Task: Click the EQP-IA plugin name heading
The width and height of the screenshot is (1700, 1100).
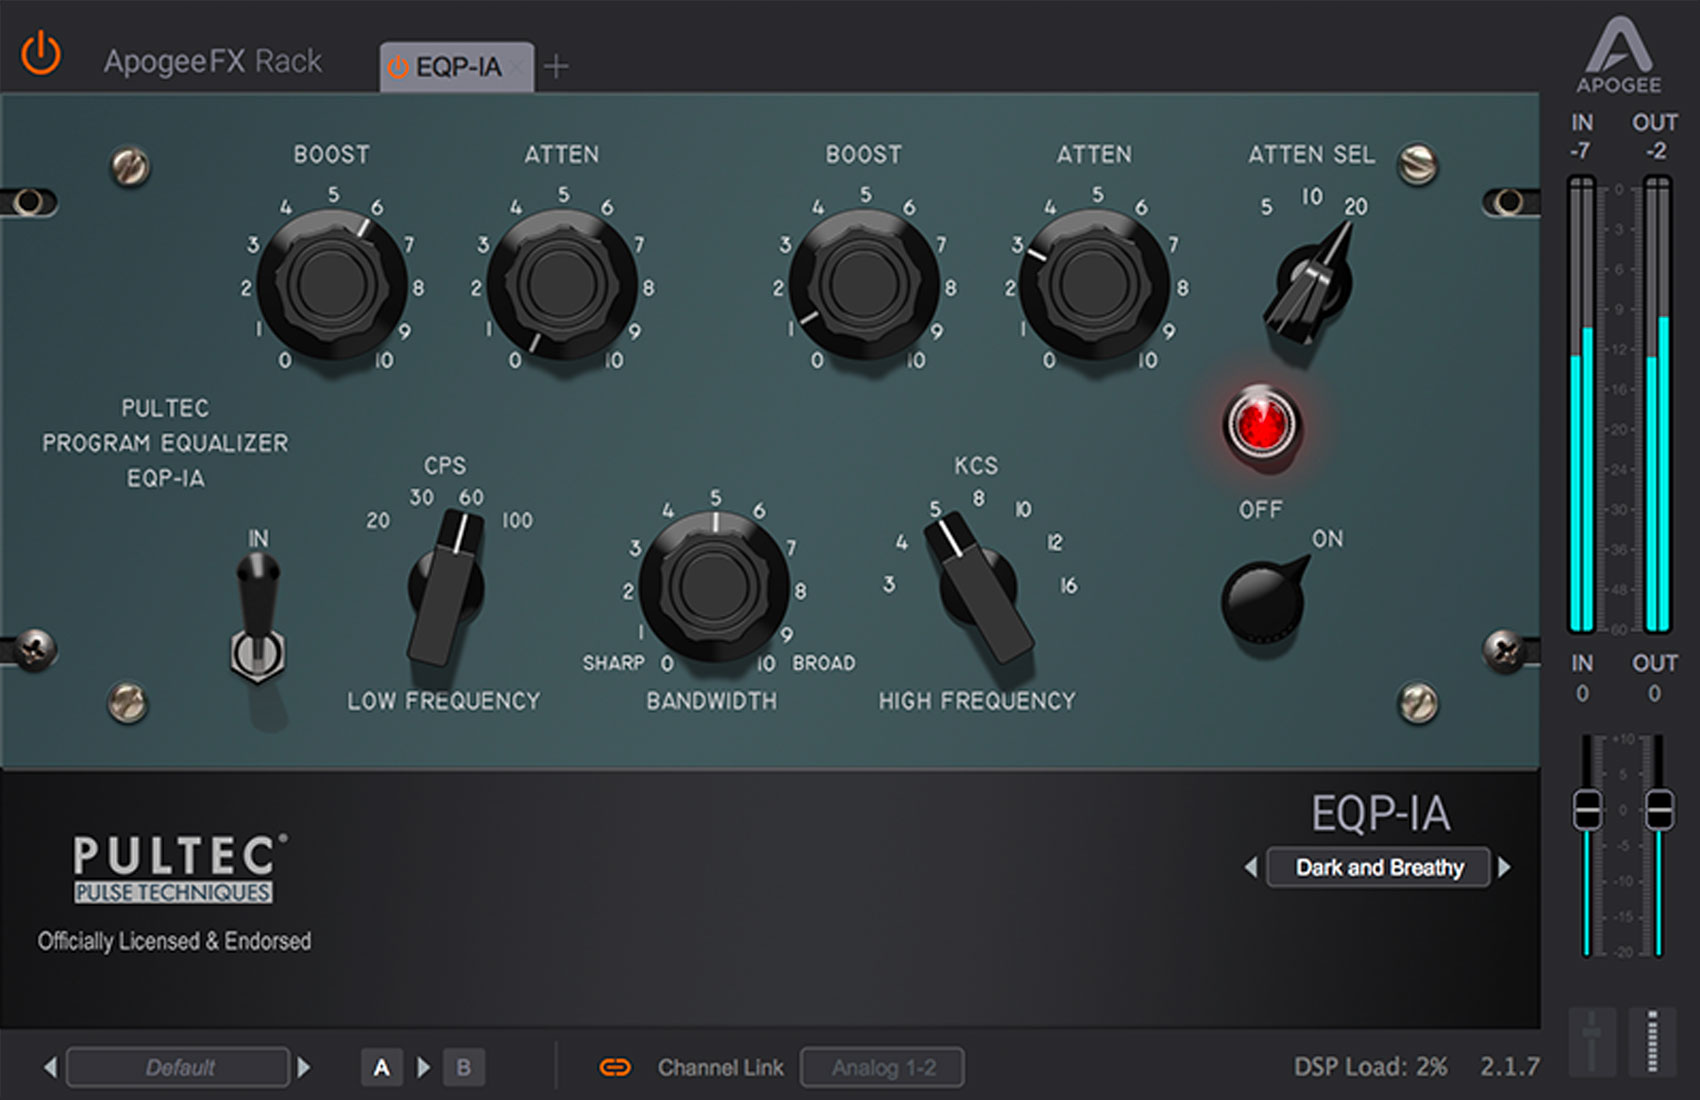Action: [x=1381, y=813]
